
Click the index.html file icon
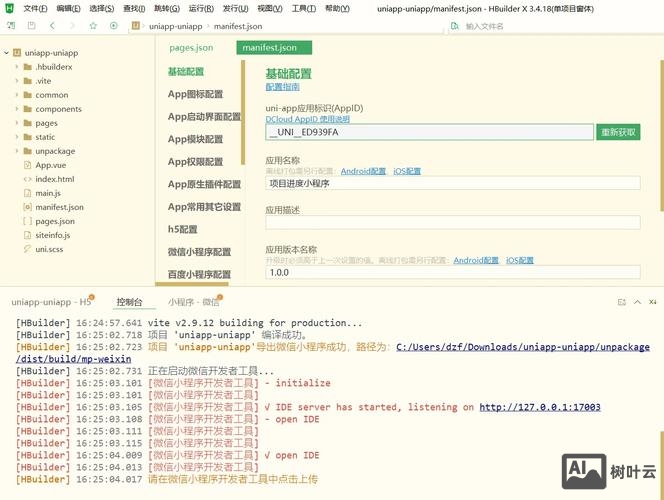pos(28,179)
